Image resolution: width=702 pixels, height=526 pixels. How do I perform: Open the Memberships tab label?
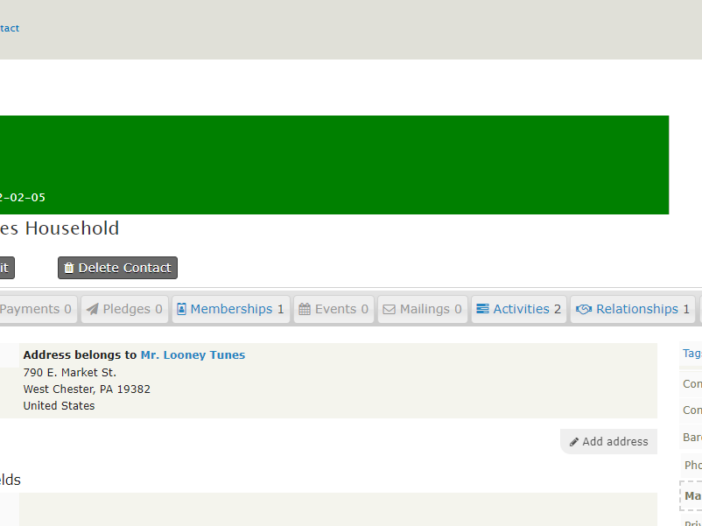[x=231, y=310]
